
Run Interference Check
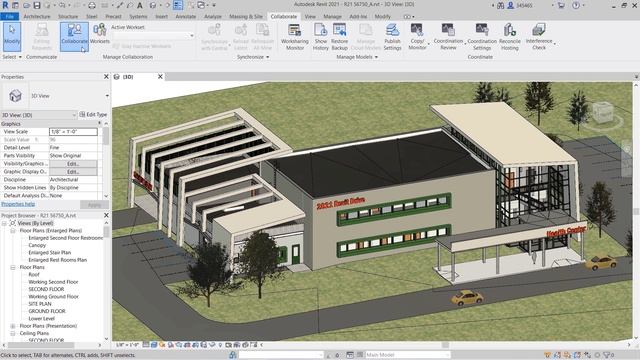539,37
